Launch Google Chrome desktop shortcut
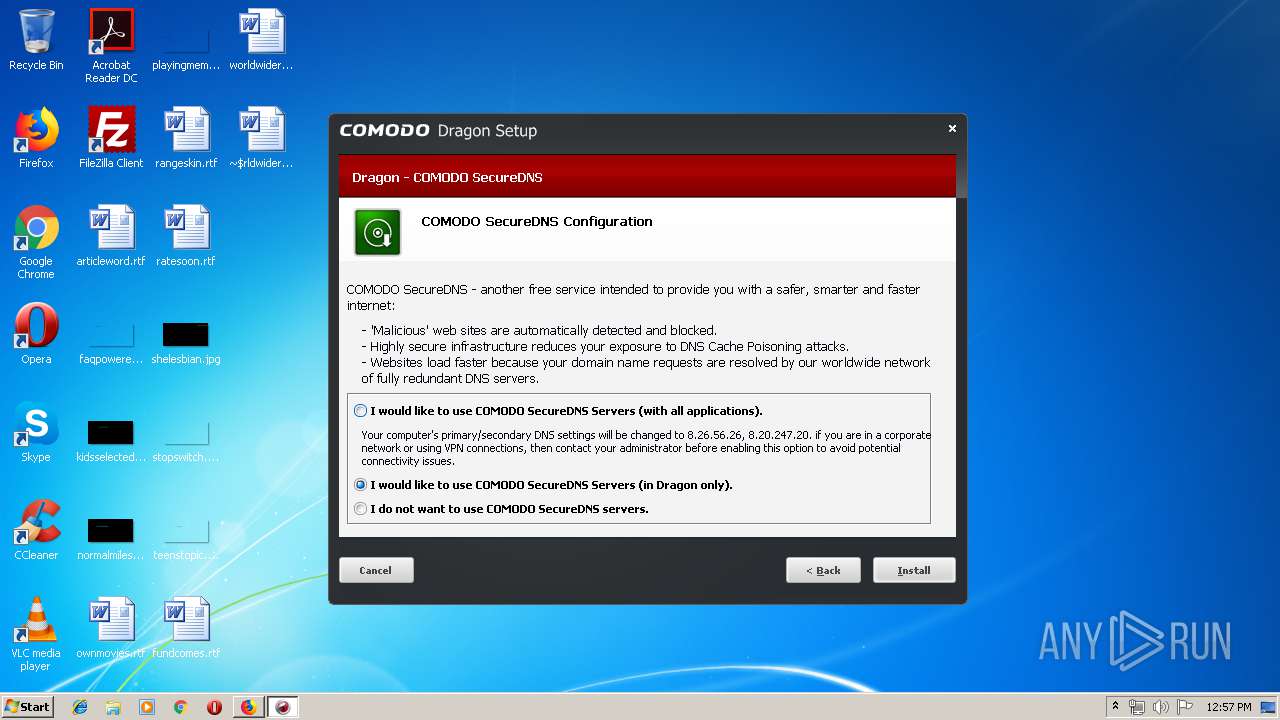Screen dimensions: 1280x720 (36, 242)
